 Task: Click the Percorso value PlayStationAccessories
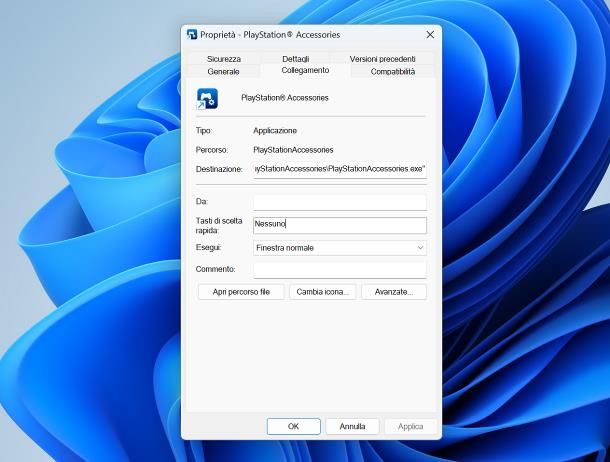293,150
